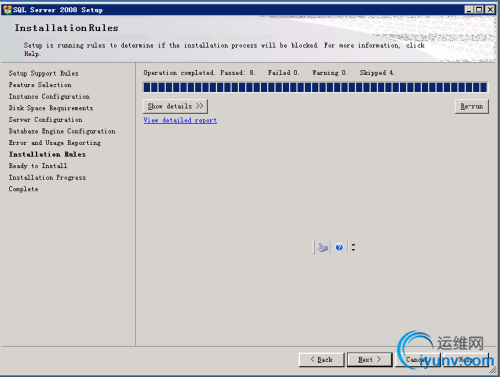
Task: Select Instance Configuration step
Action: pos(49,97)
